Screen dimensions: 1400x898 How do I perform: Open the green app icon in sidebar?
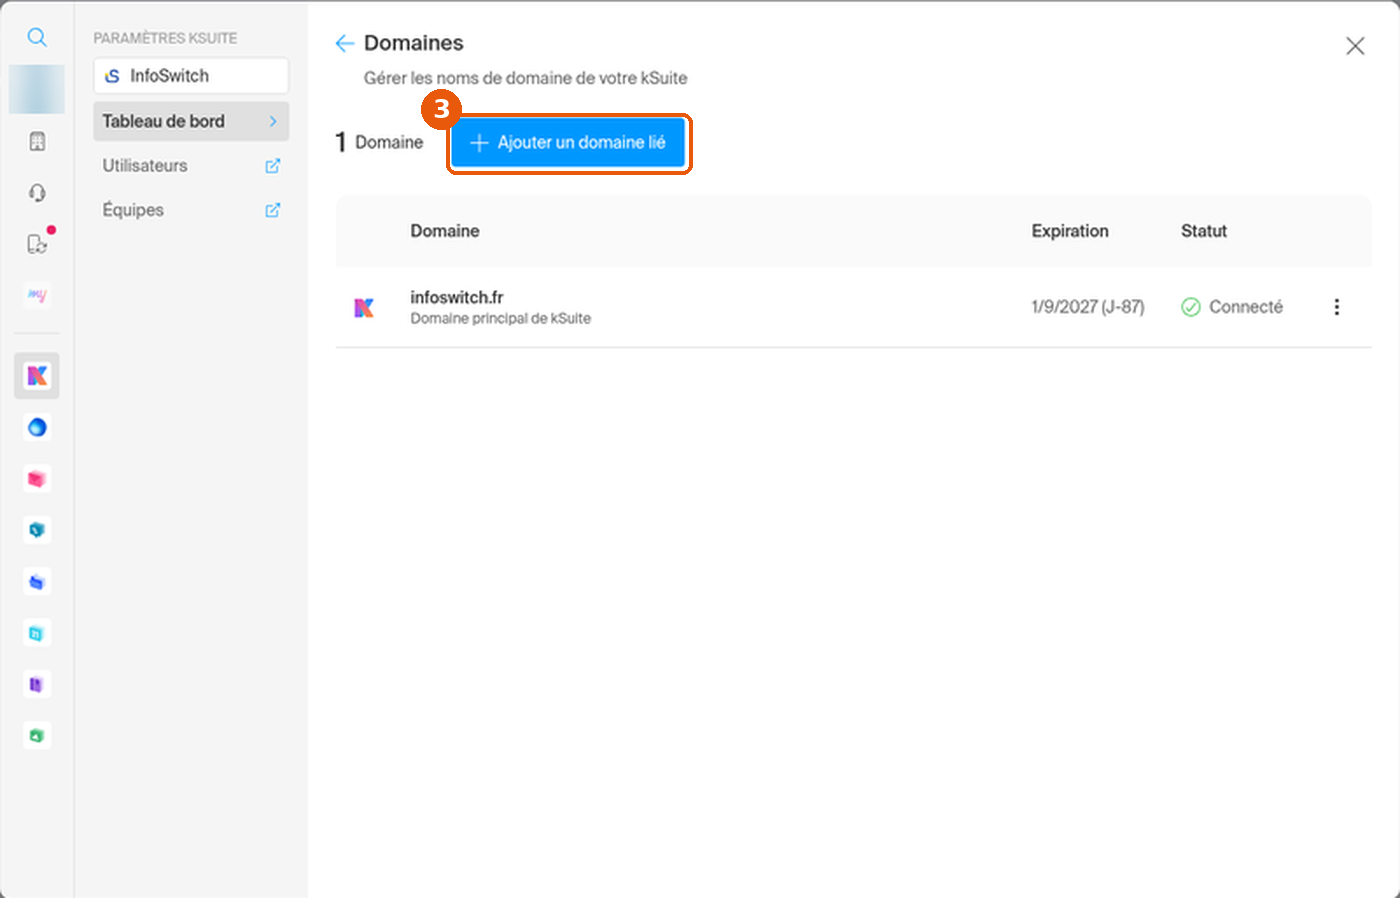click(x=37, y=736)
